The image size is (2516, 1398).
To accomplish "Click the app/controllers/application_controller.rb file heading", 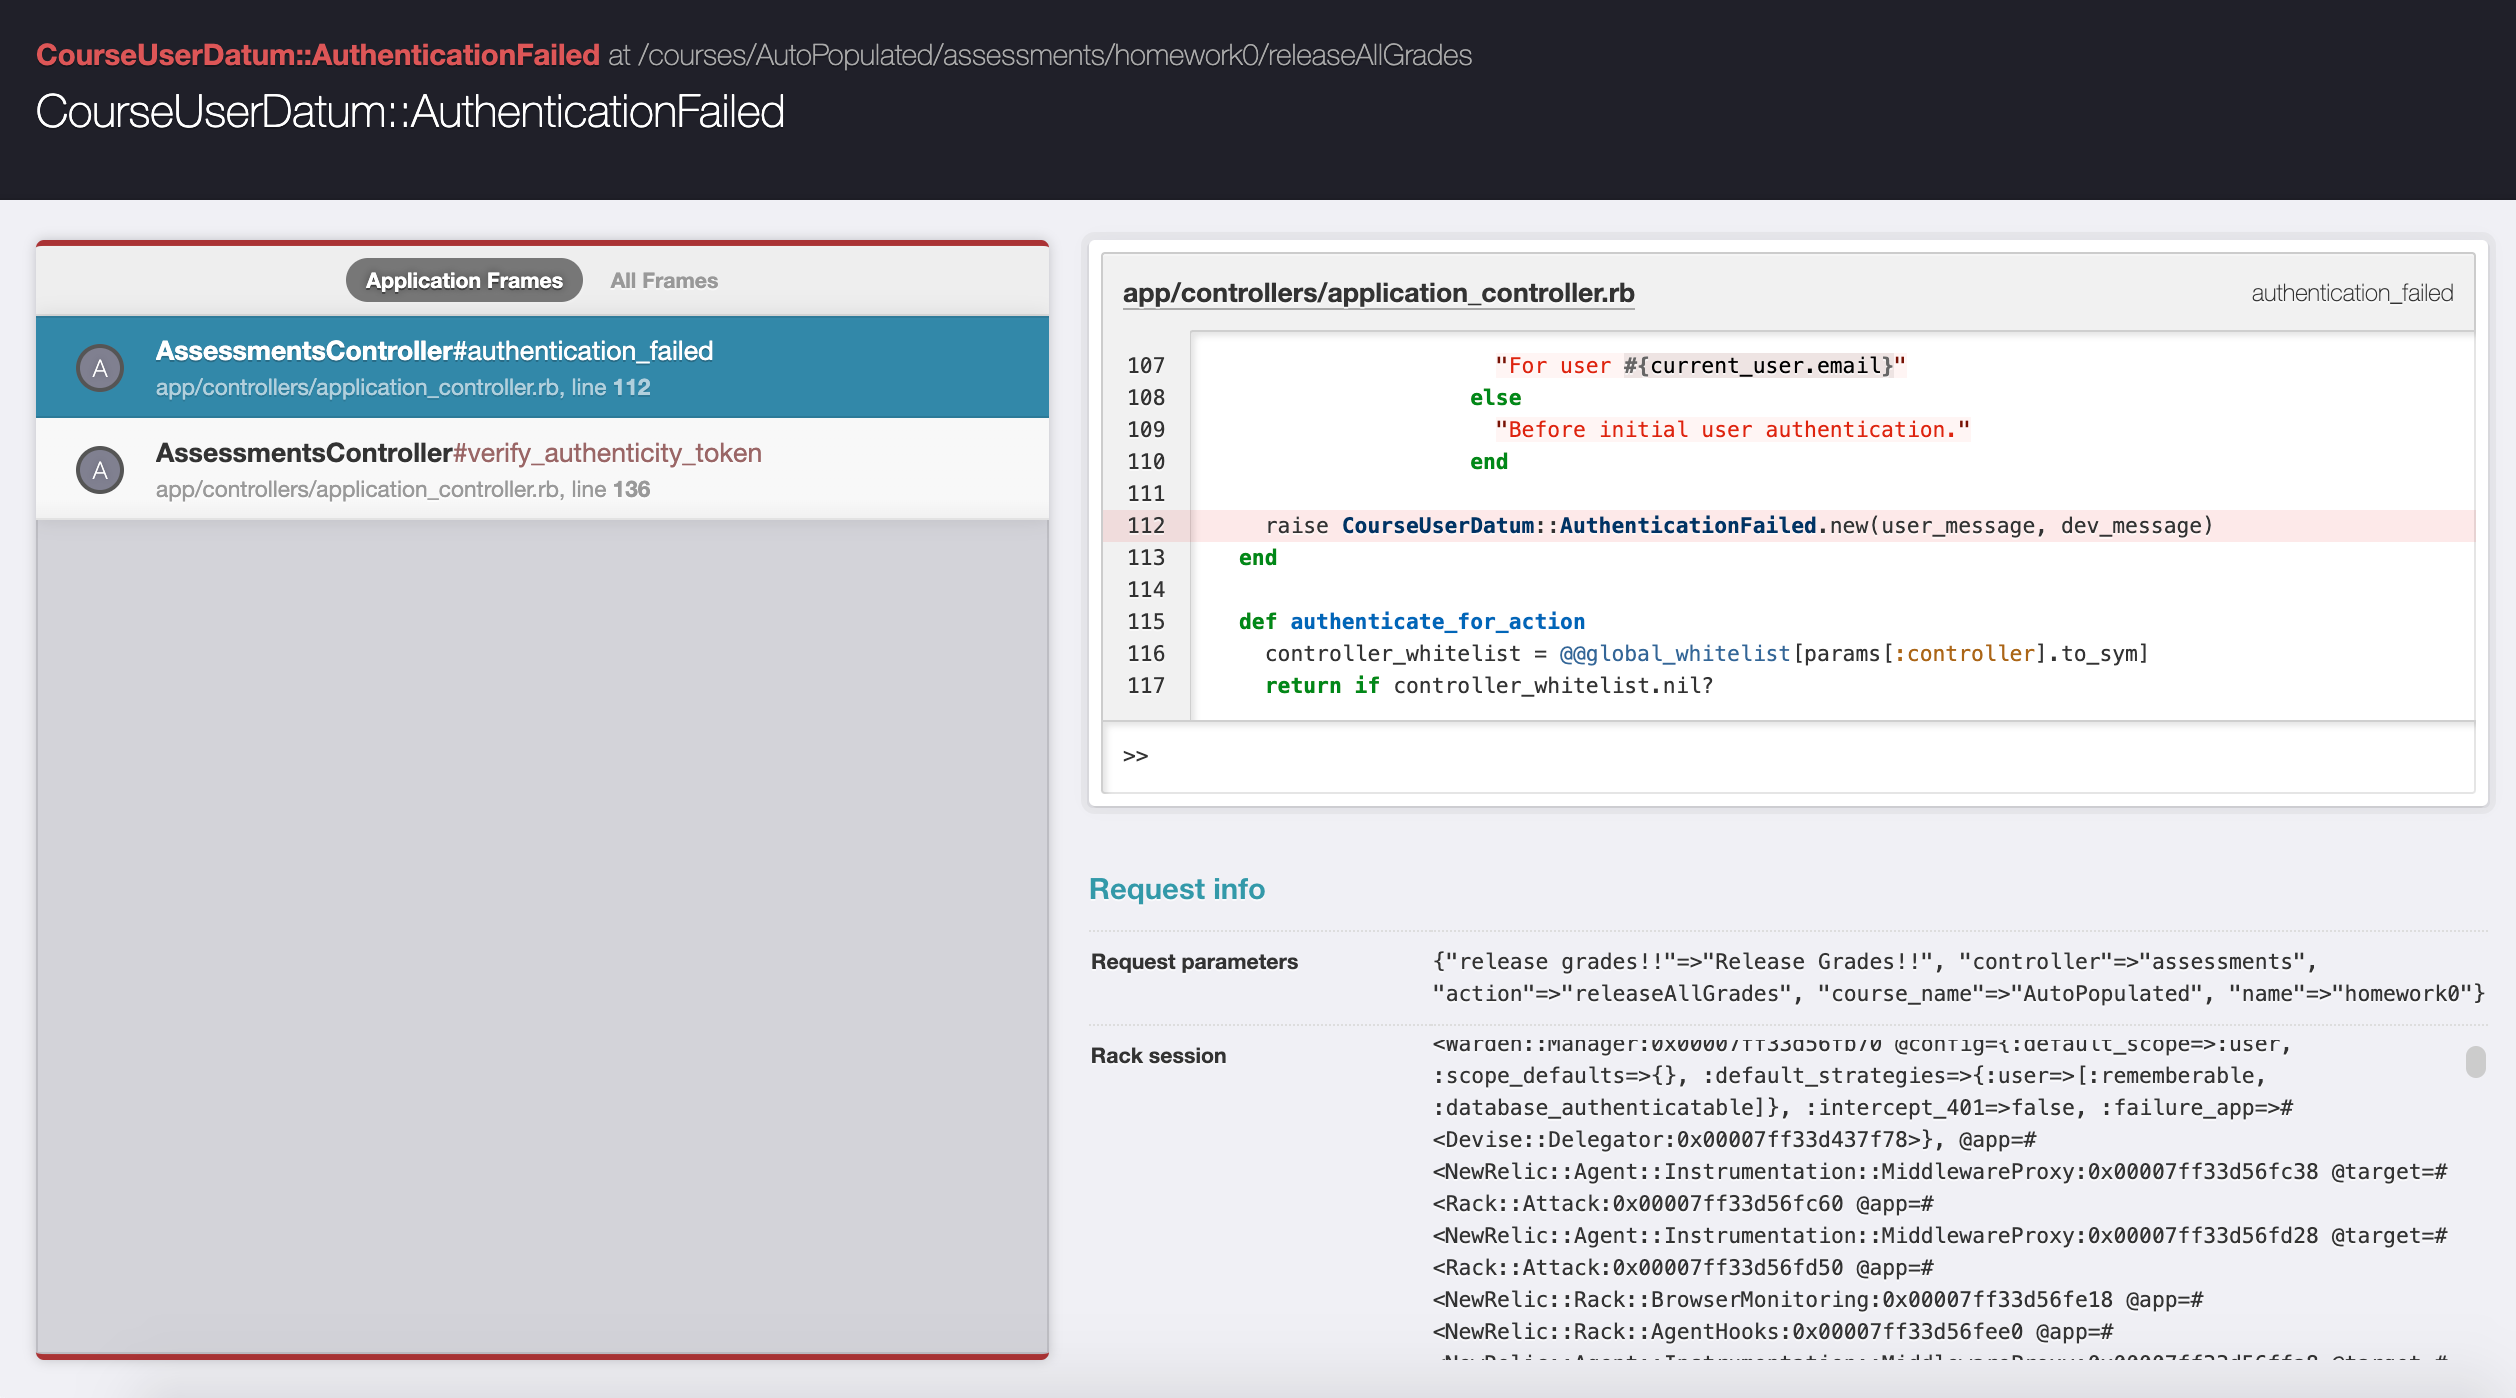I will point(1378,293).
